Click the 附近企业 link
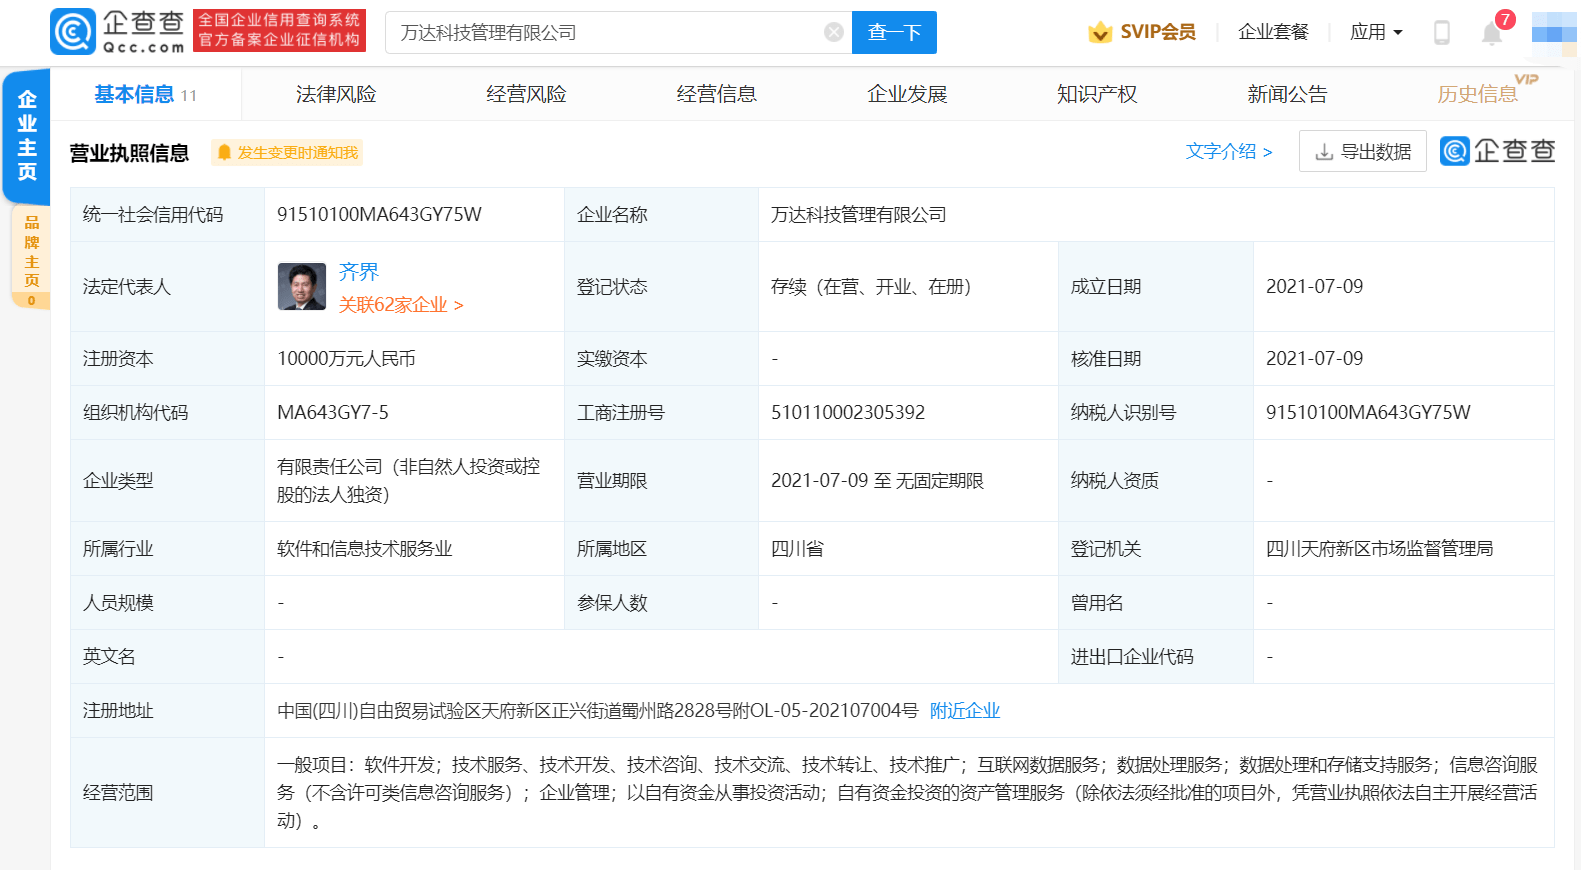 click(x=964, y=711)
